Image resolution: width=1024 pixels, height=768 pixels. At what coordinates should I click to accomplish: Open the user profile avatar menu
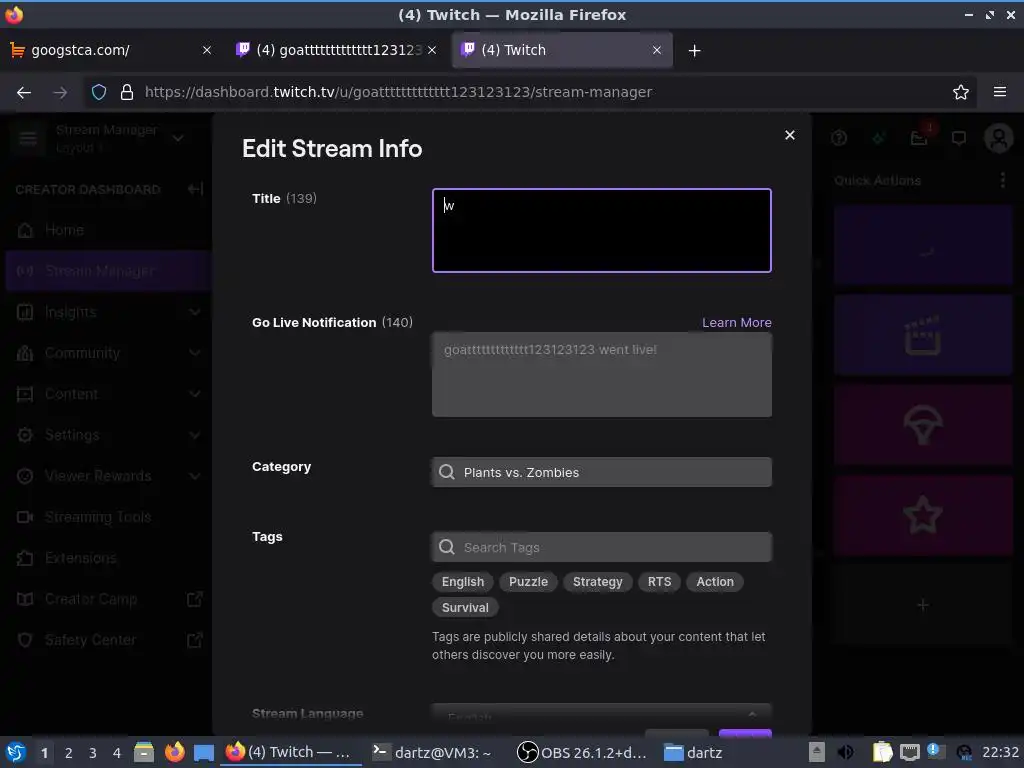pyautogui.click(x=999, y=138)
